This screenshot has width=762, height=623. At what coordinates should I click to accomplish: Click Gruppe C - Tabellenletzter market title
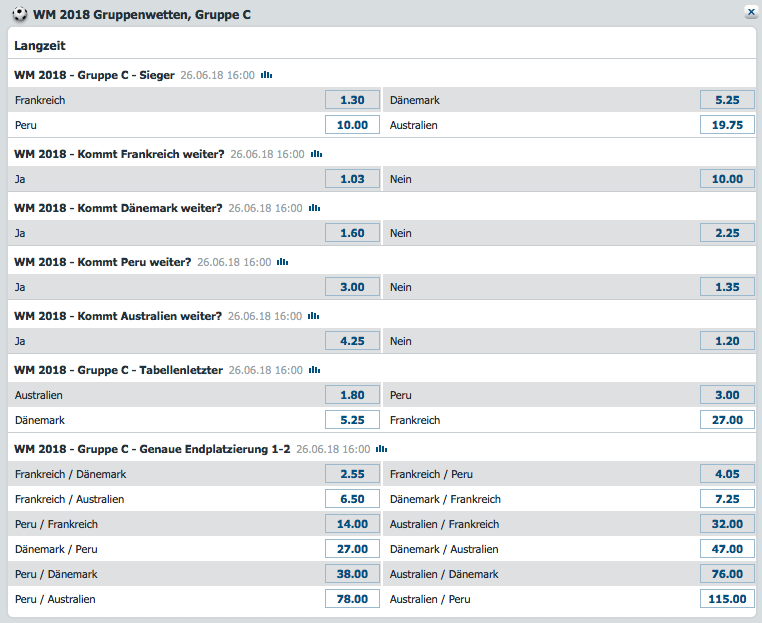119,370
